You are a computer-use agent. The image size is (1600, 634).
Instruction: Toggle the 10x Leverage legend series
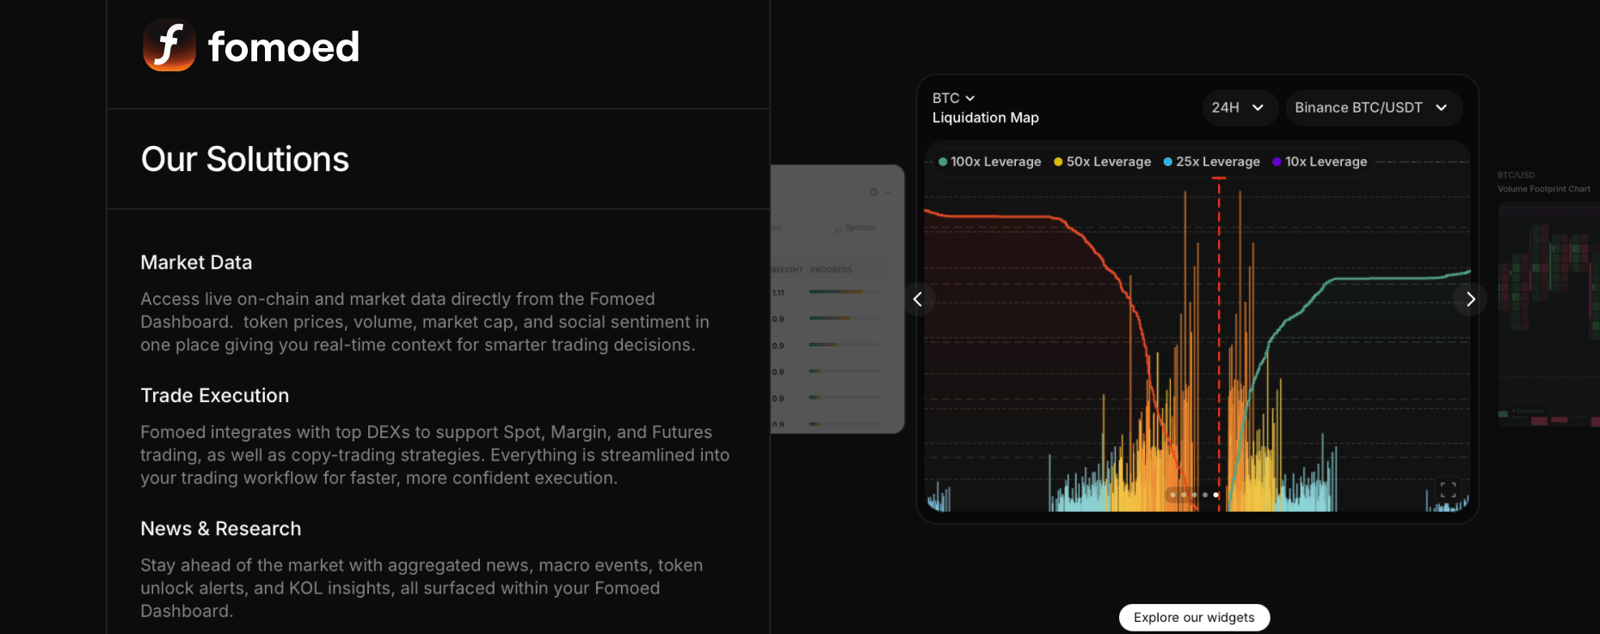pyautogui.click(x=1319, y=162)
